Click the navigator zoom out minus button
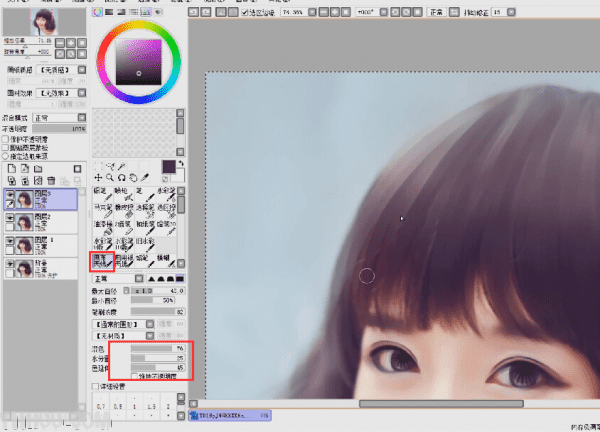600x432 pixels. coord(60,43)
